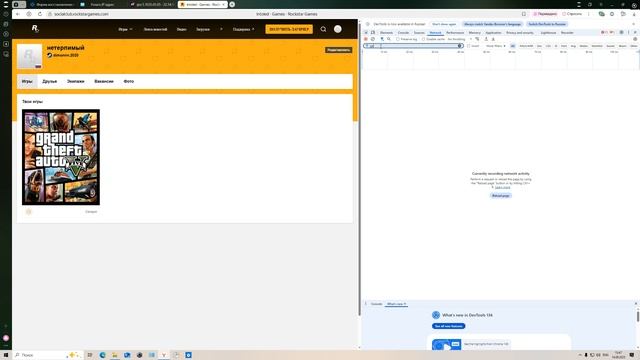Open the DevTools settings gear icon

621,32
